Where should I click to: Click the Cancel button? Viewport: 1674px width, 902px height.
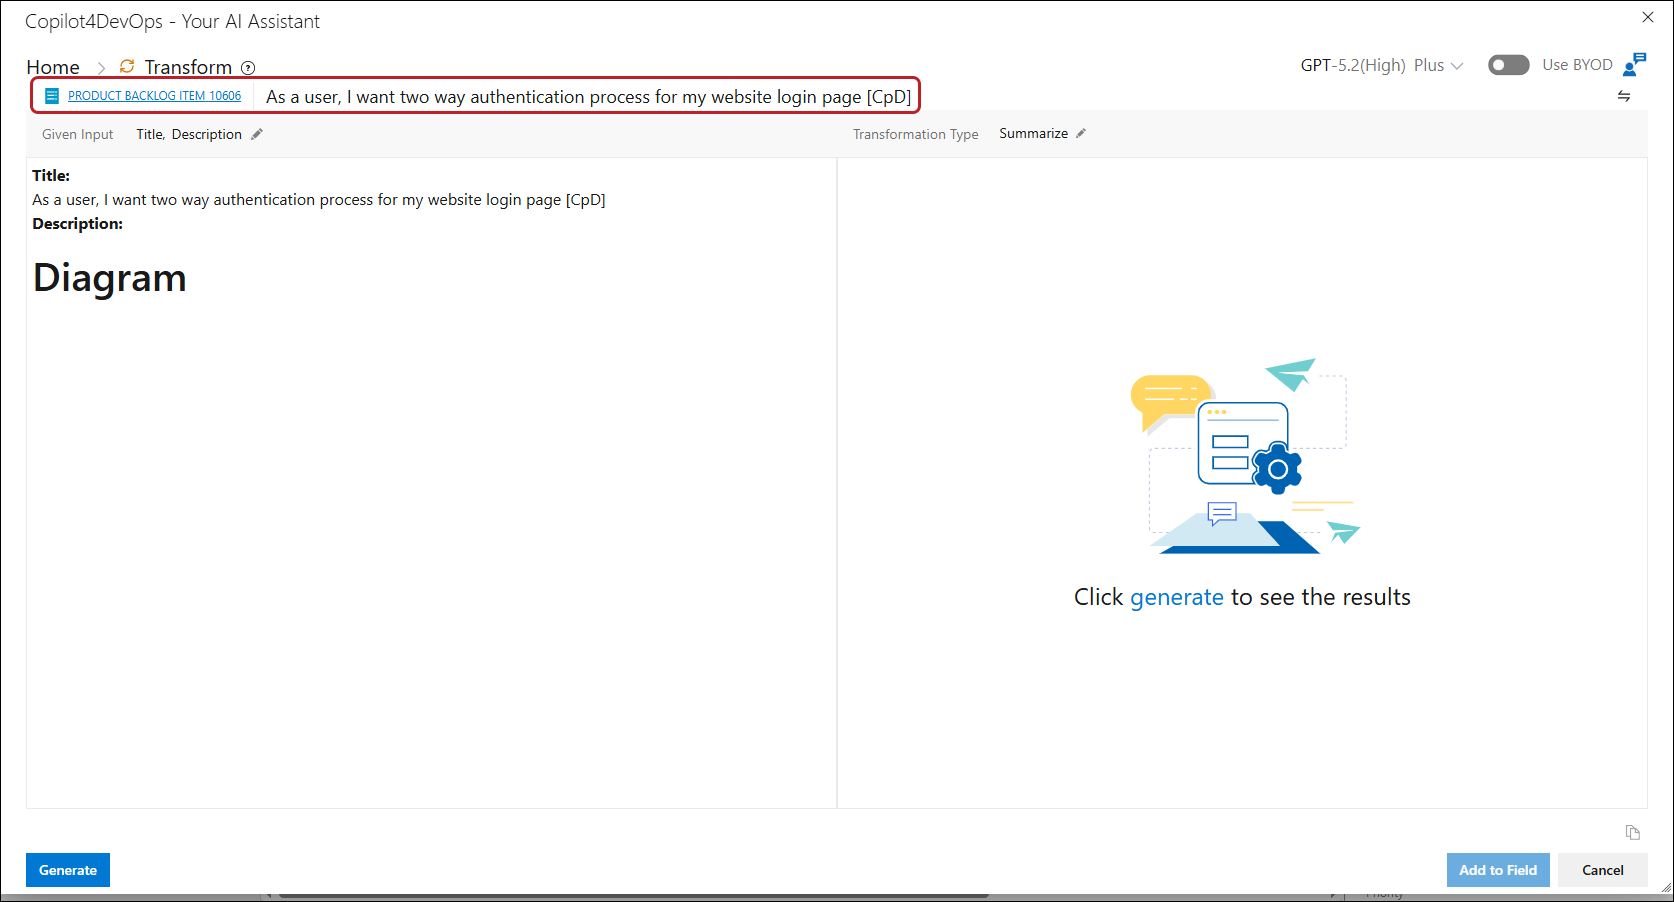coord(1602,870)
